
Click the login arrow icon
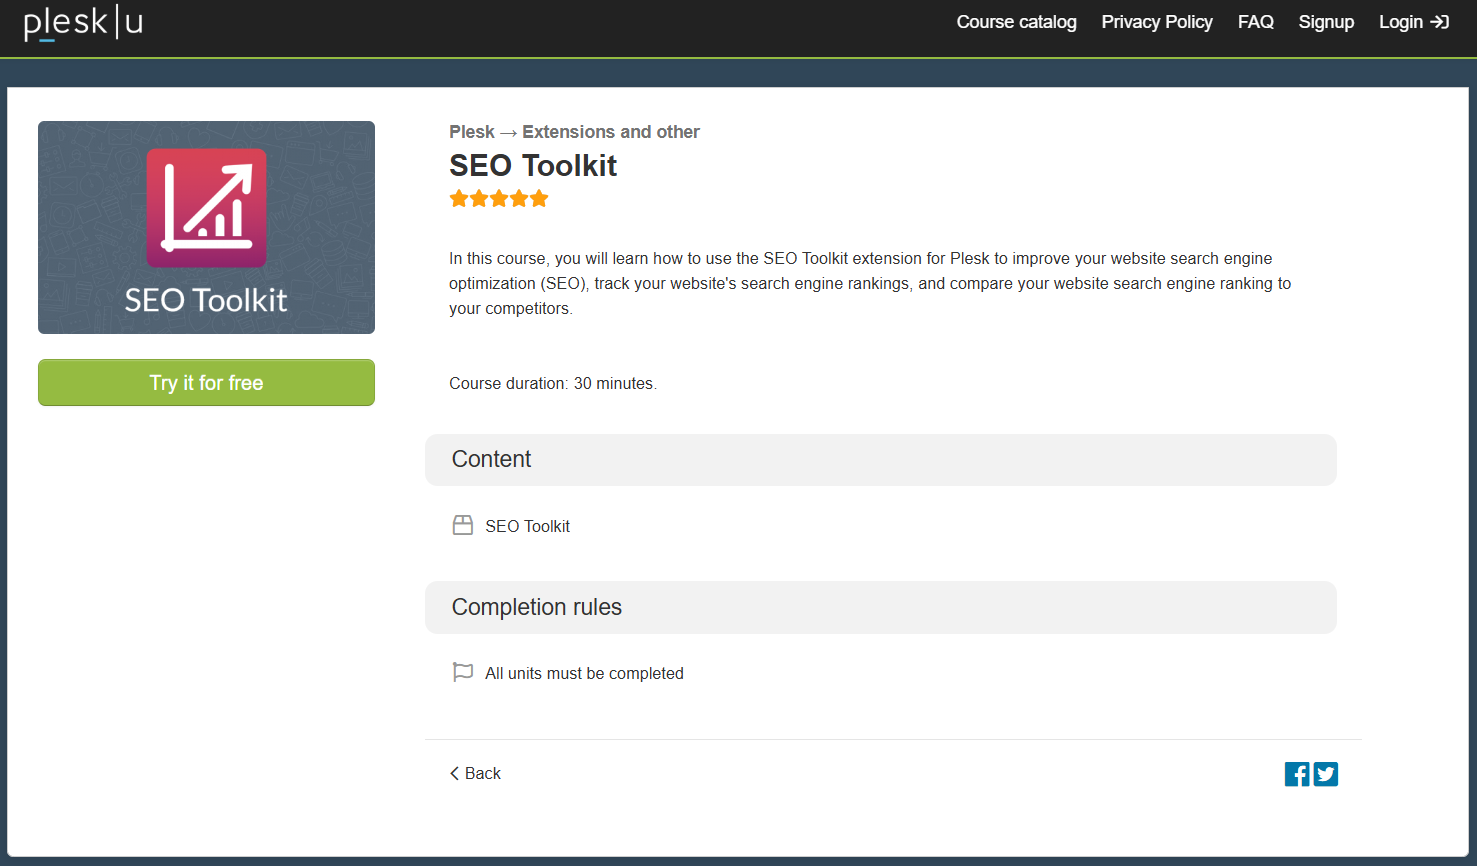click(1440, 22)
